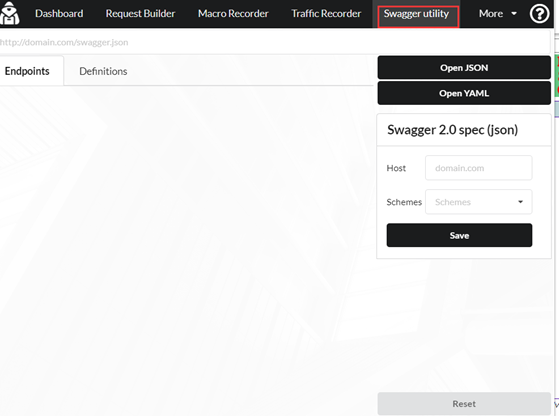Go to the Dashboard menu item

pyautogui.click(x=59, y=14)
